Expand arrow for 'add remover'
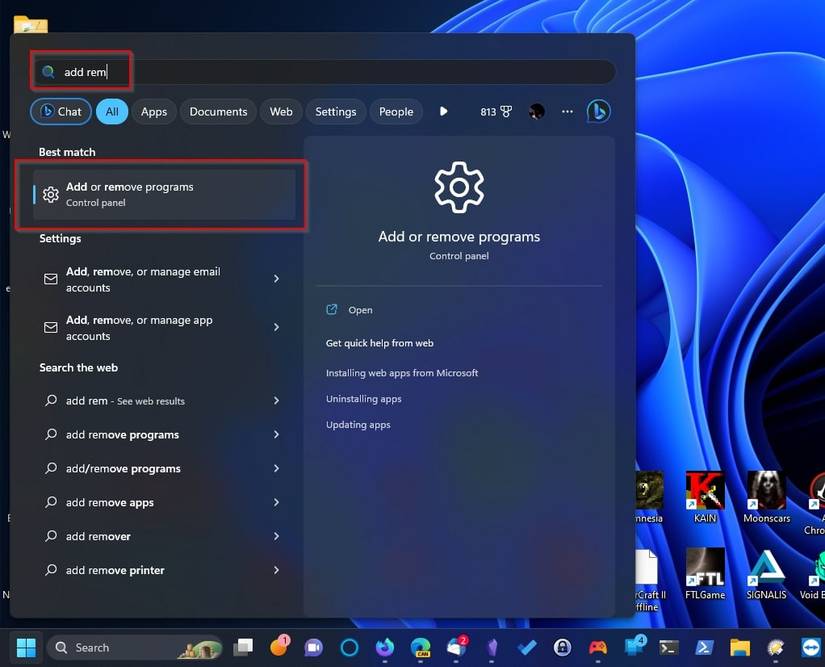This screenshot has width=825, height=667. (276, 536)
